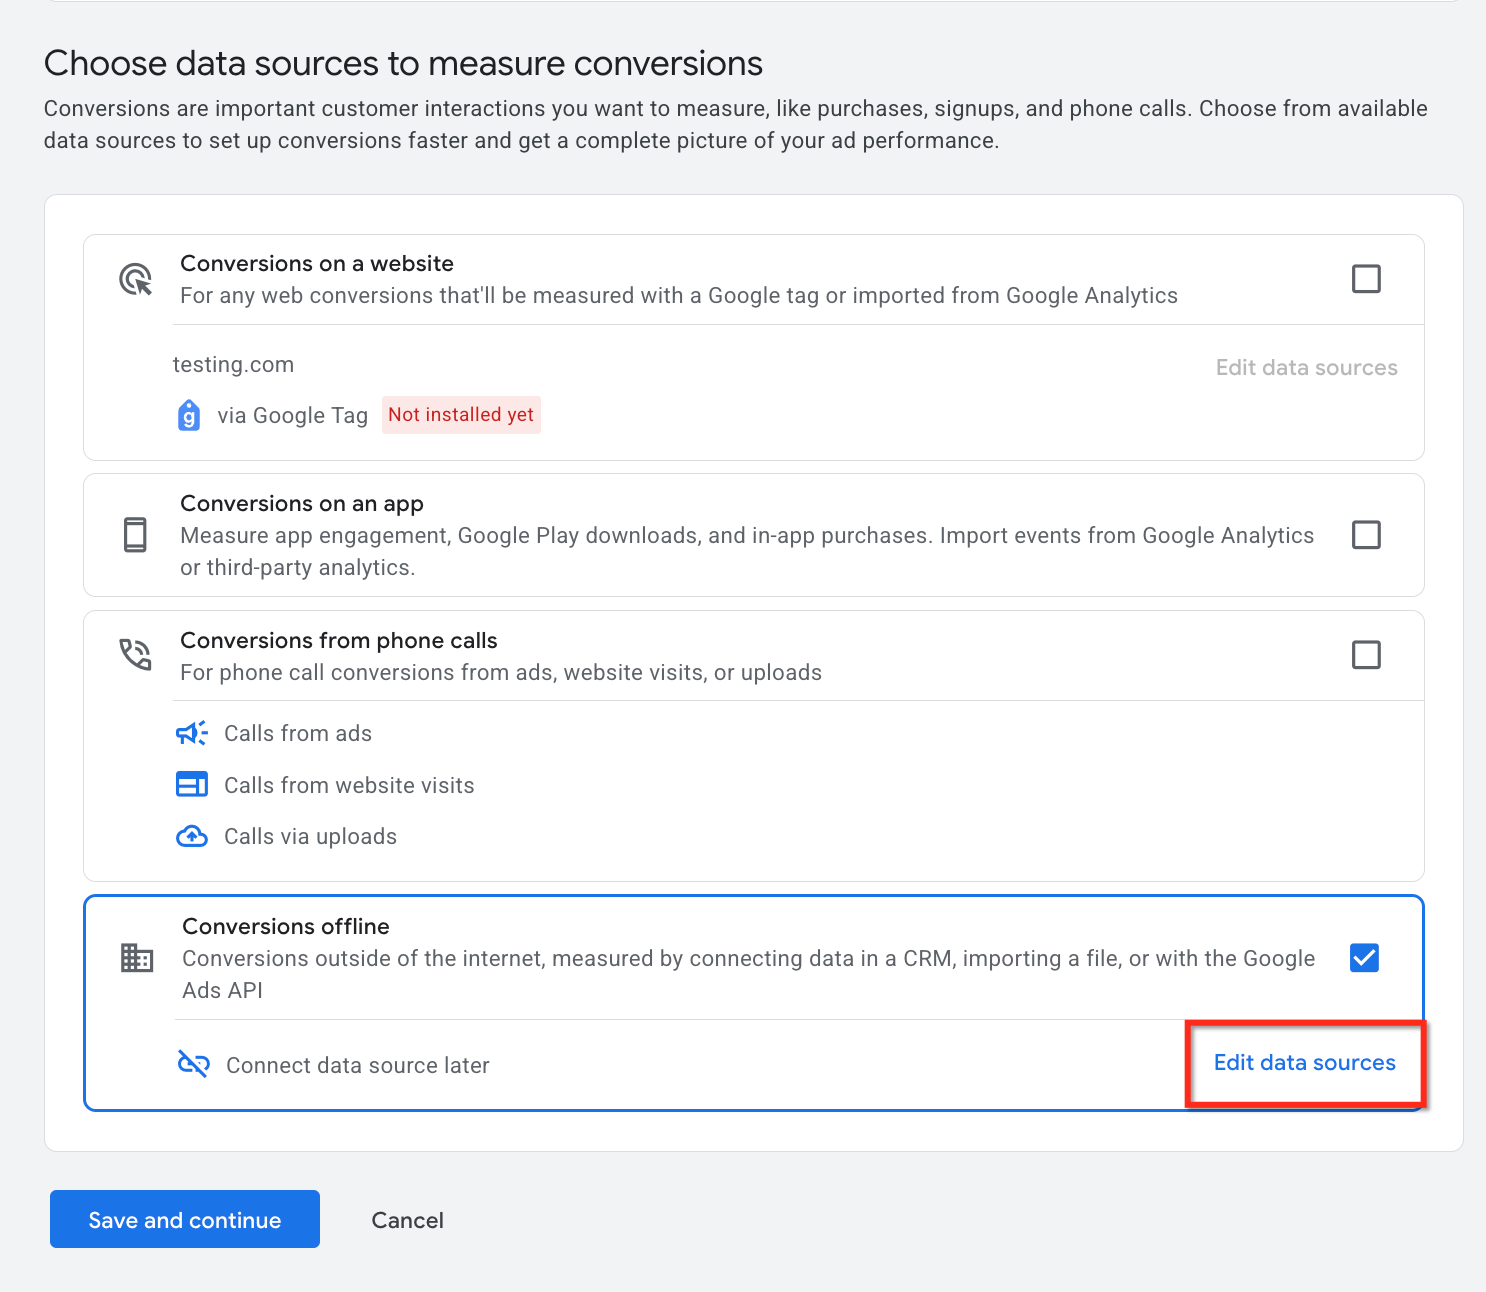
Task: Enable the Conversions on a website checkbox
Action: 1366,279
